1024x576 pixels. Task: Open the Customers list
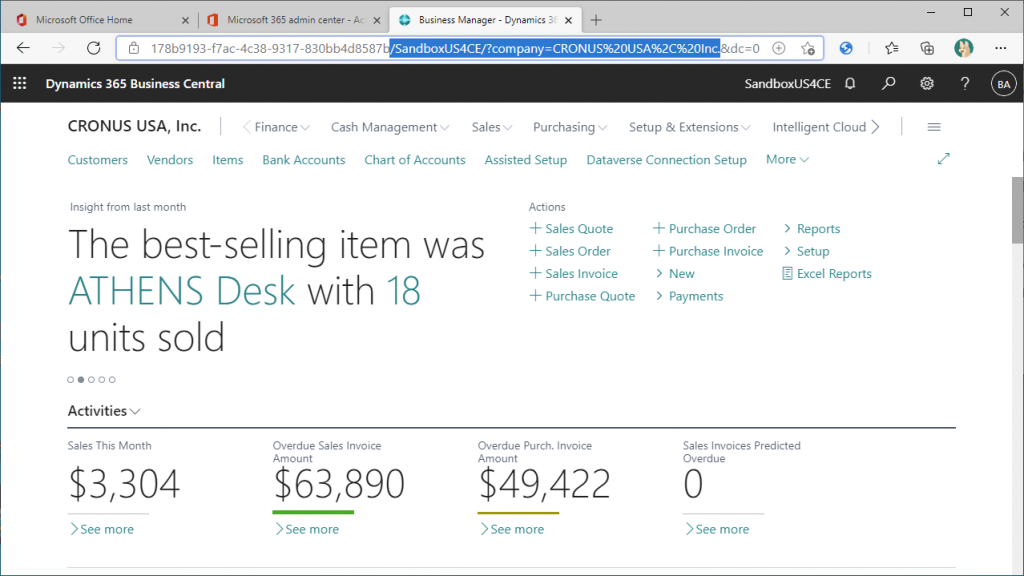[x=98, y=160]
